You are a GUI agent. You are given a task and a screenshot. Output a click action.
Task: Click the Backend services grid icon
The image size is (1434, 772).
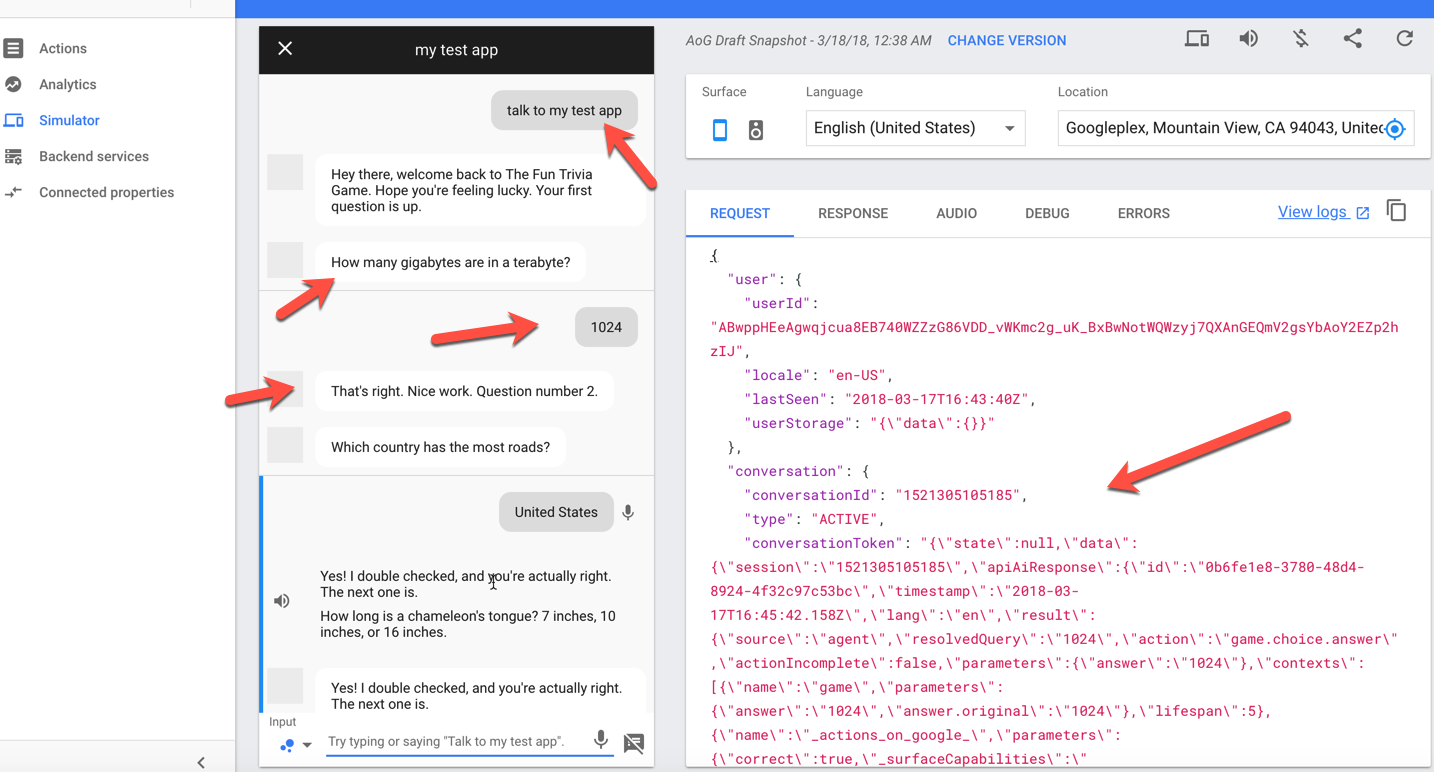point(13,156)
